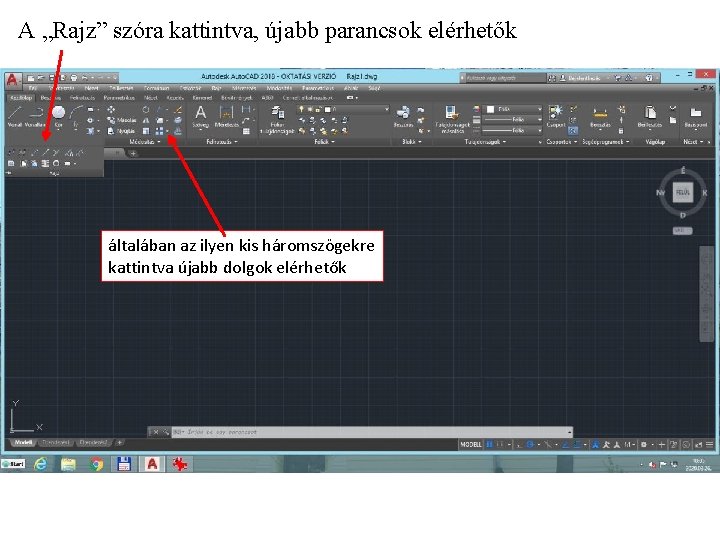Viewport: 720px width, 540px height.
Task: Switch to the Modell layout tab
Action: point(23,443)
